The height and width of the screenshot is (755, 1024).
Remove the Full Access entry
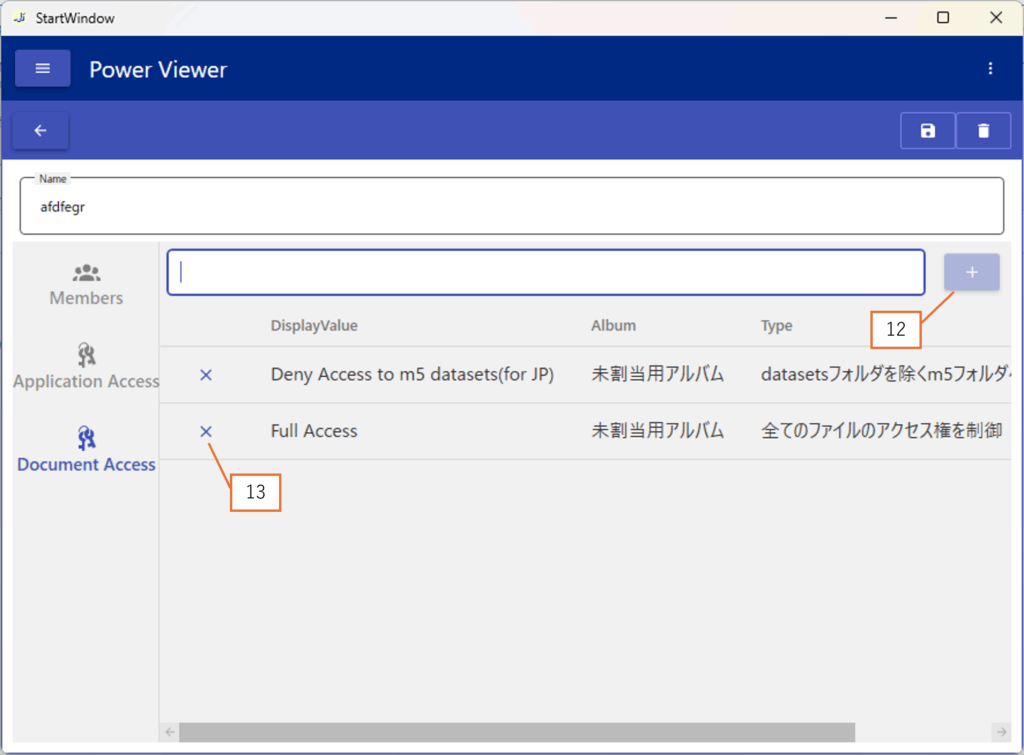(206, 431)
